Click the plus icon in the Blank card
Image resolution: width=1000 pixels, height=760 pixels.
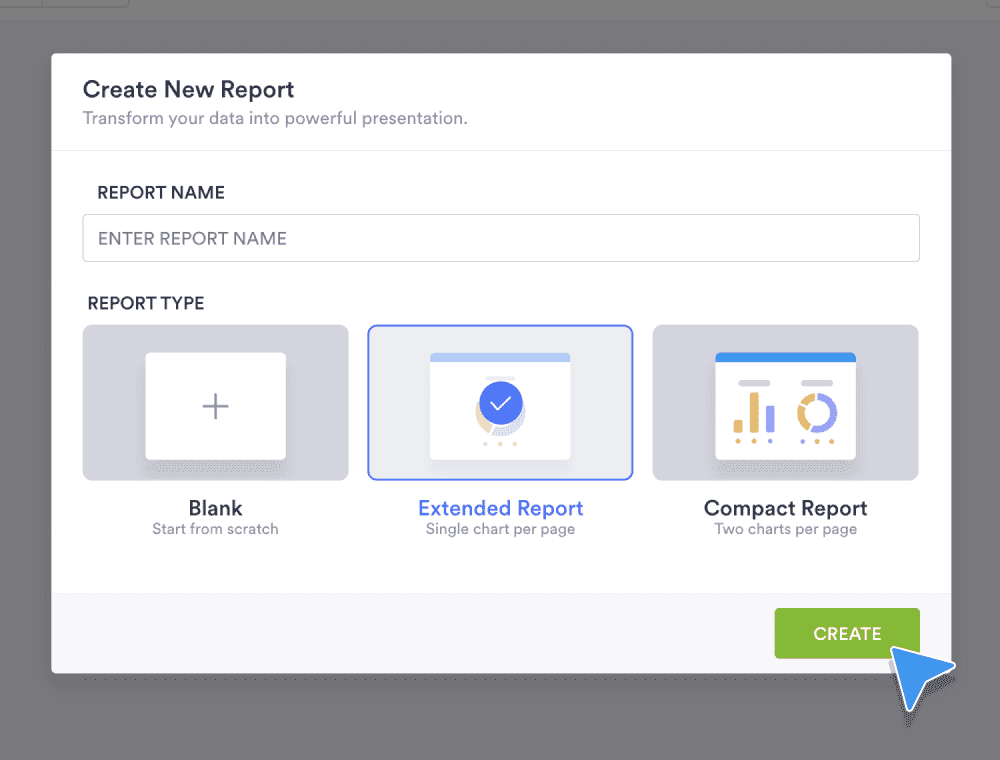tap(215, 406)
